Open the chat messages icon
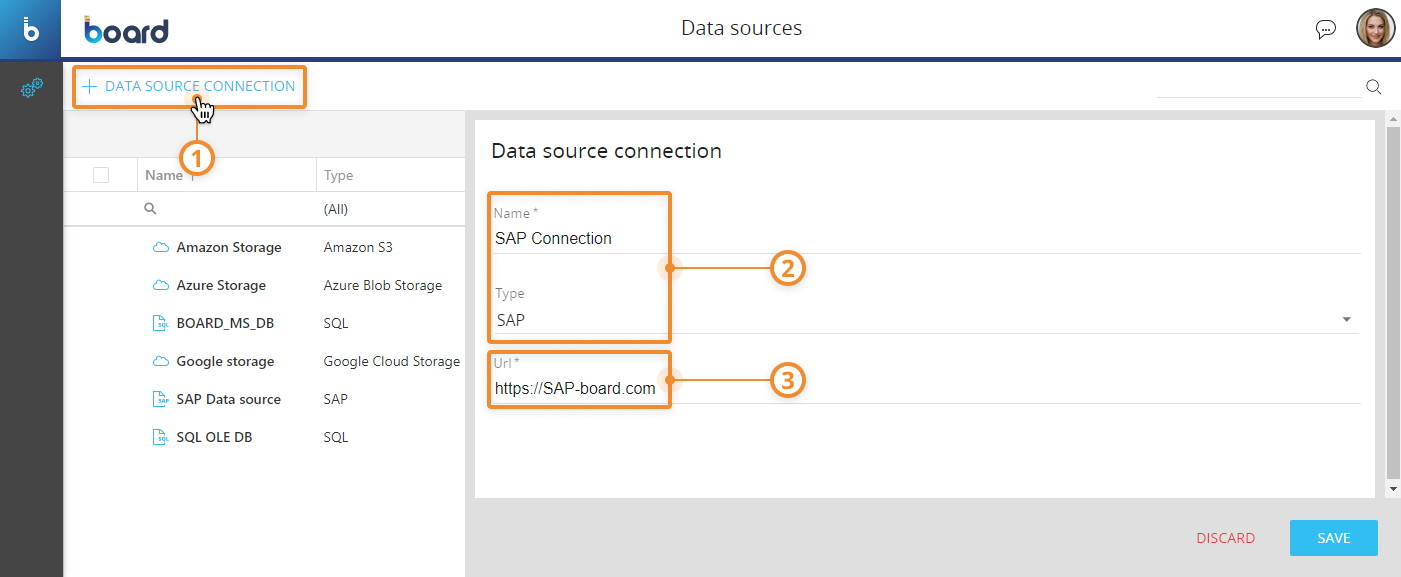The width and height of the screenshot is (1401, 577). click(1325, 29)
